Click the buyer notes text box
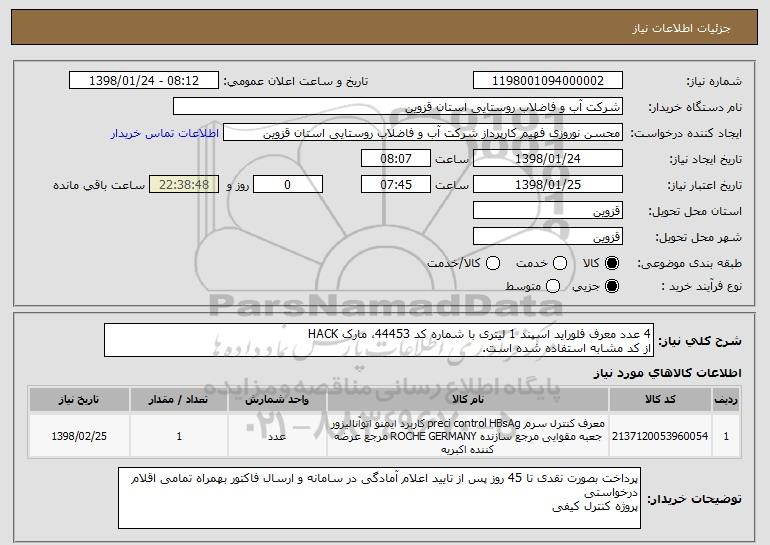 380,498
